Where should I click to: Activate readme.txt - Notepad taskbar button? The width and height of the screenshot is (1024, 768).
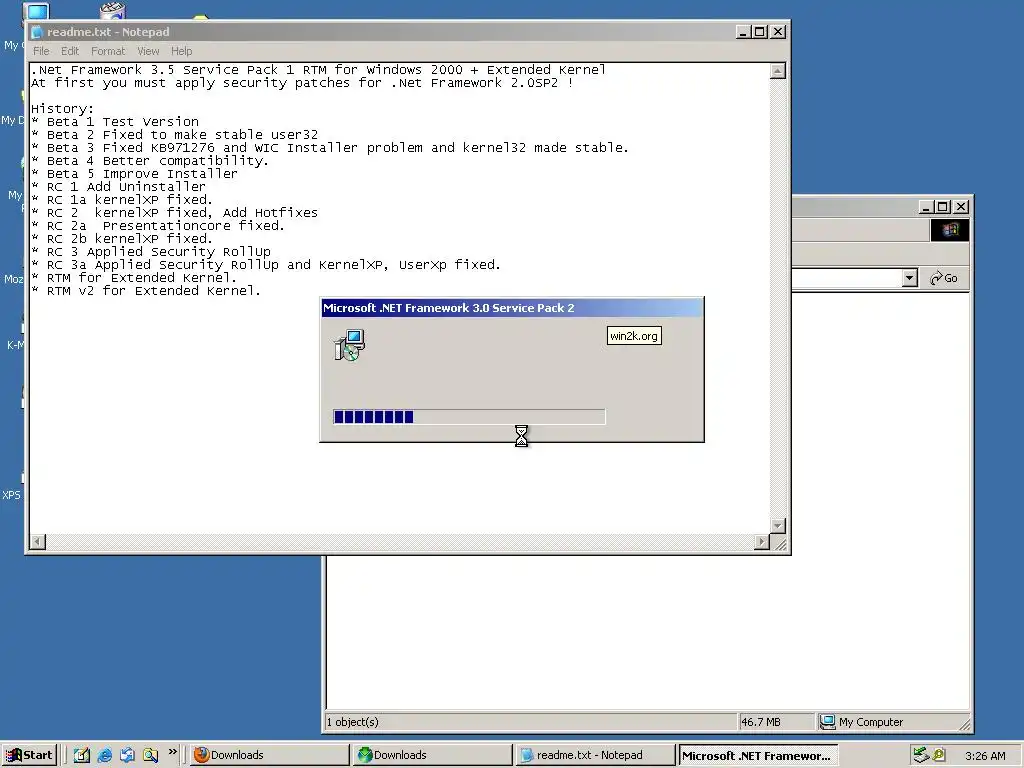(595, 755)
